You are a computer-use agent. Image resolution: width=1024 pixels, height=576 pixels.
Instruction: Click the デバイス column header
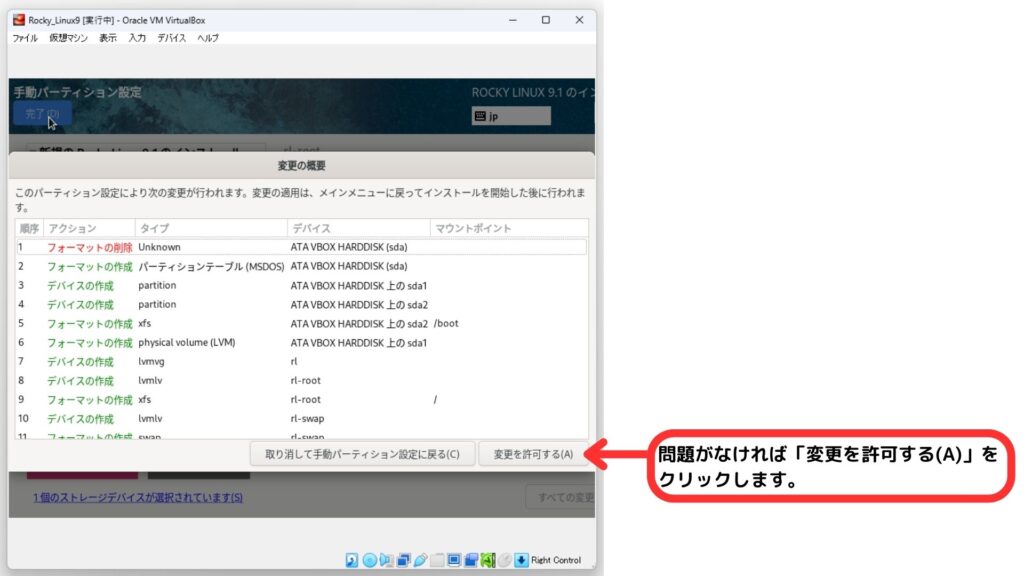(x=359, y=228)
